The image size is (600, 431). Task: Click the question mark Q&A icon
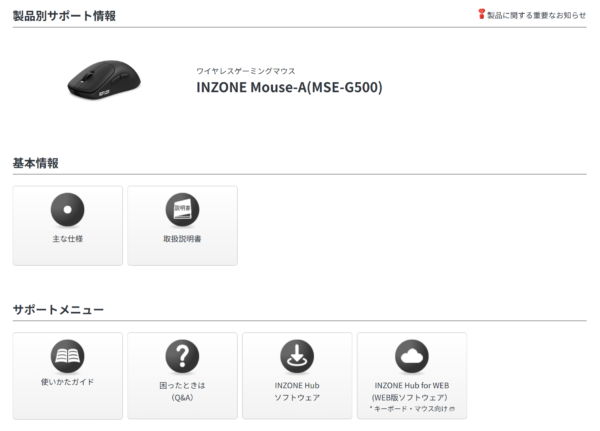(182, 355)
